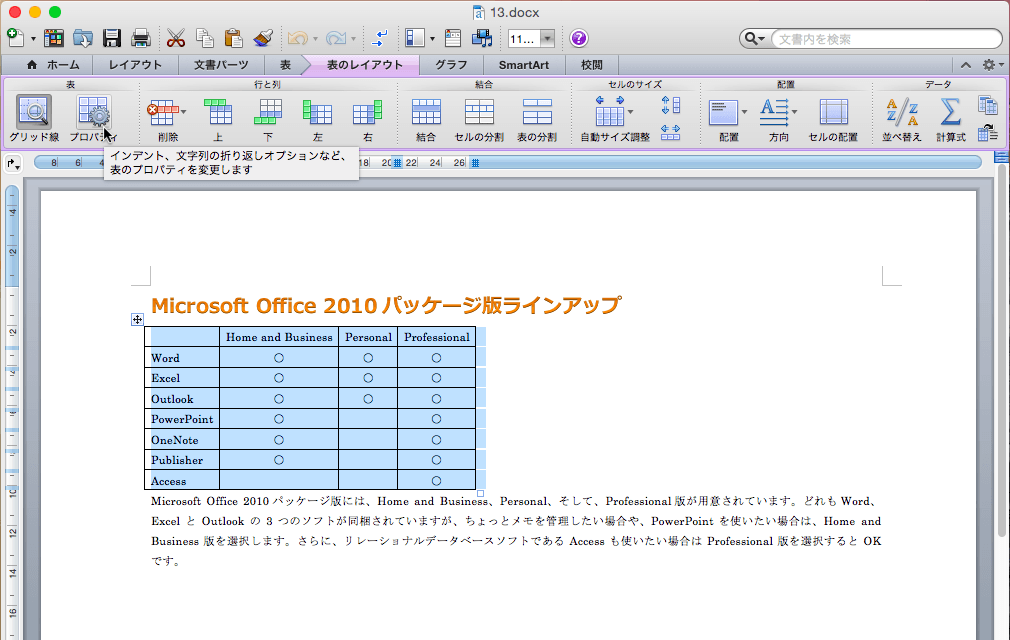This screenshot has width=1010, height=640.
Task: Click convert table to text icon
Action: (987, 133)
